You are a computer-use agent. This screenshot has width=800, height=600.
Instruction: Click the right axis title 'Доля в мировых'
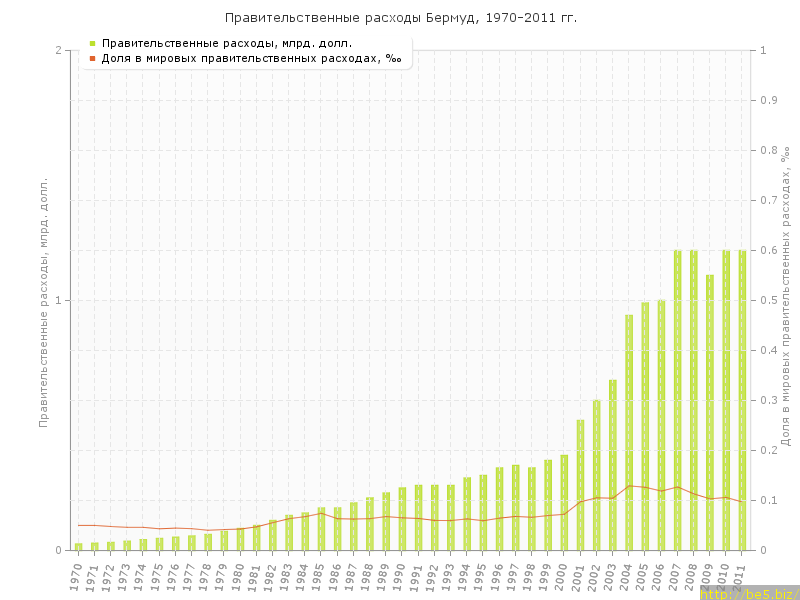point(786,295)
